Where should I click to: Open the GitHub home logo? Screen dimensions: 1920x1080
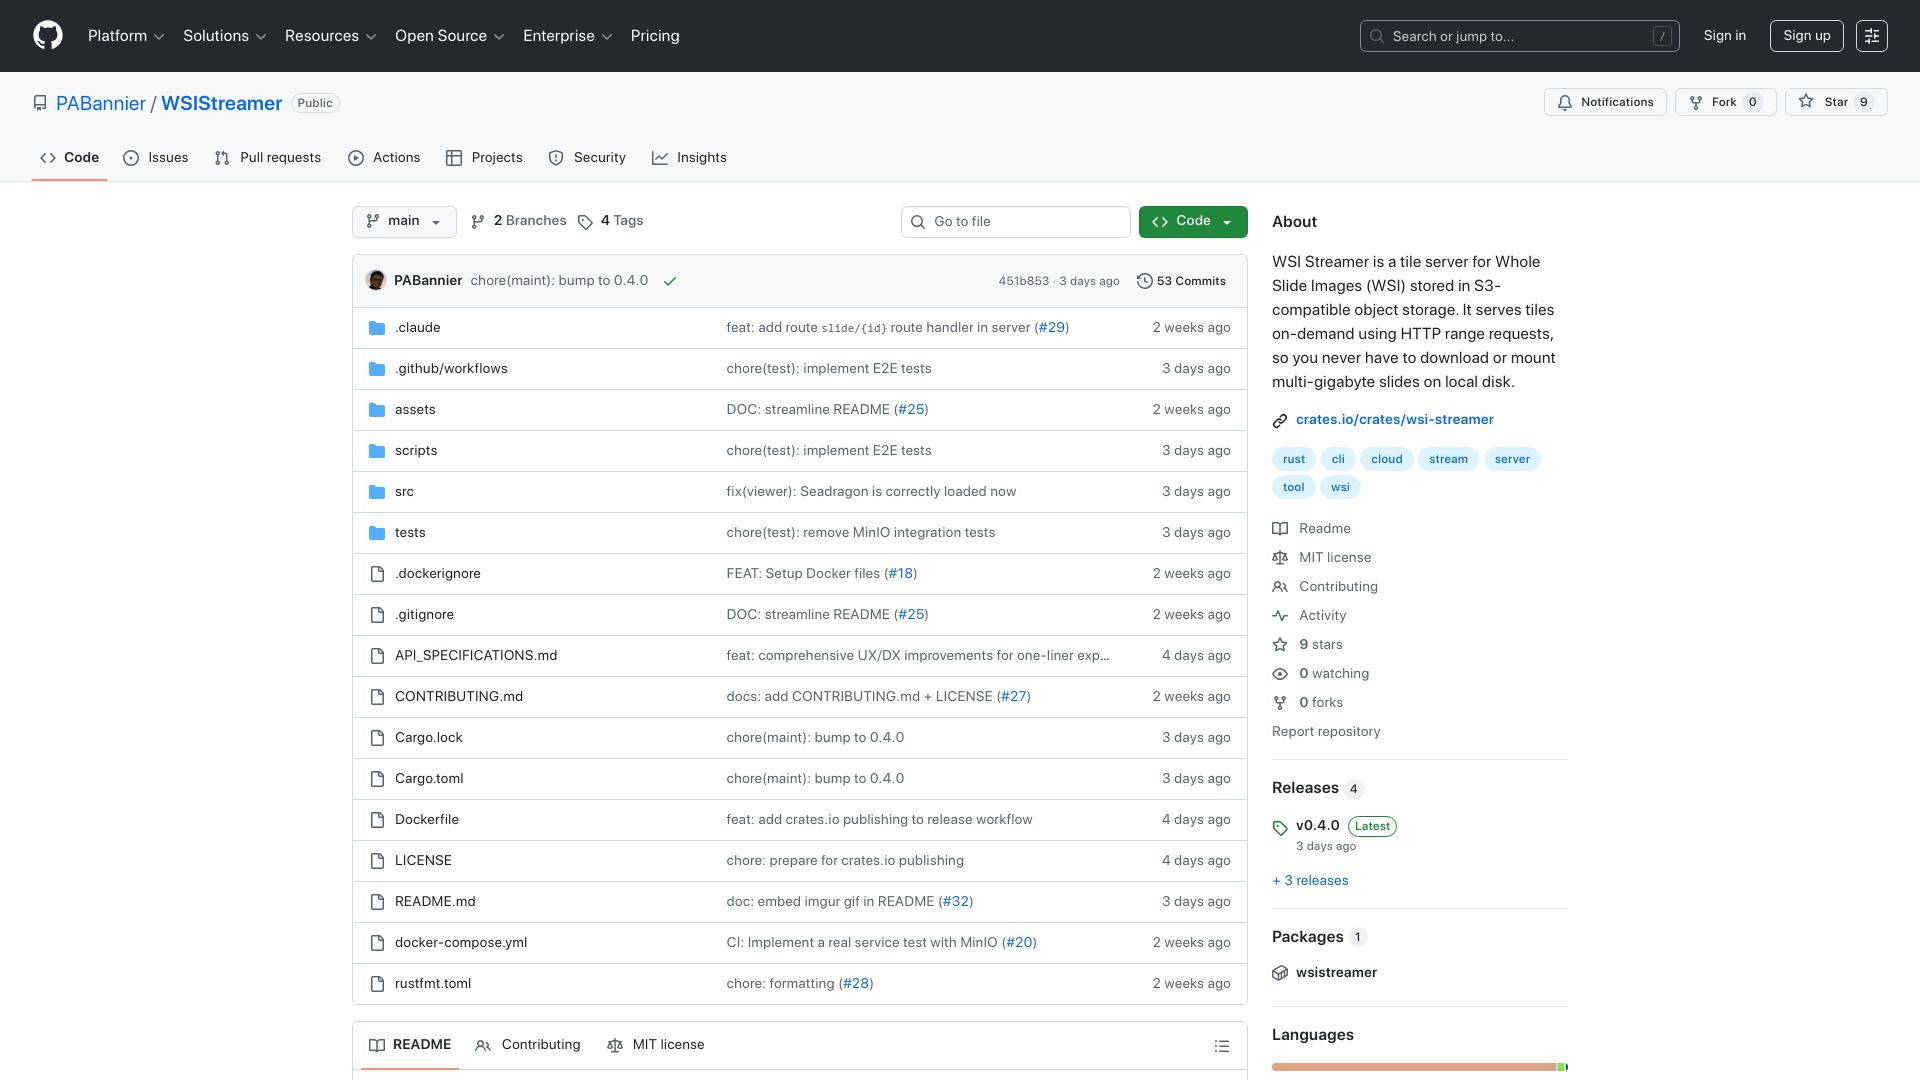[48, 36]
